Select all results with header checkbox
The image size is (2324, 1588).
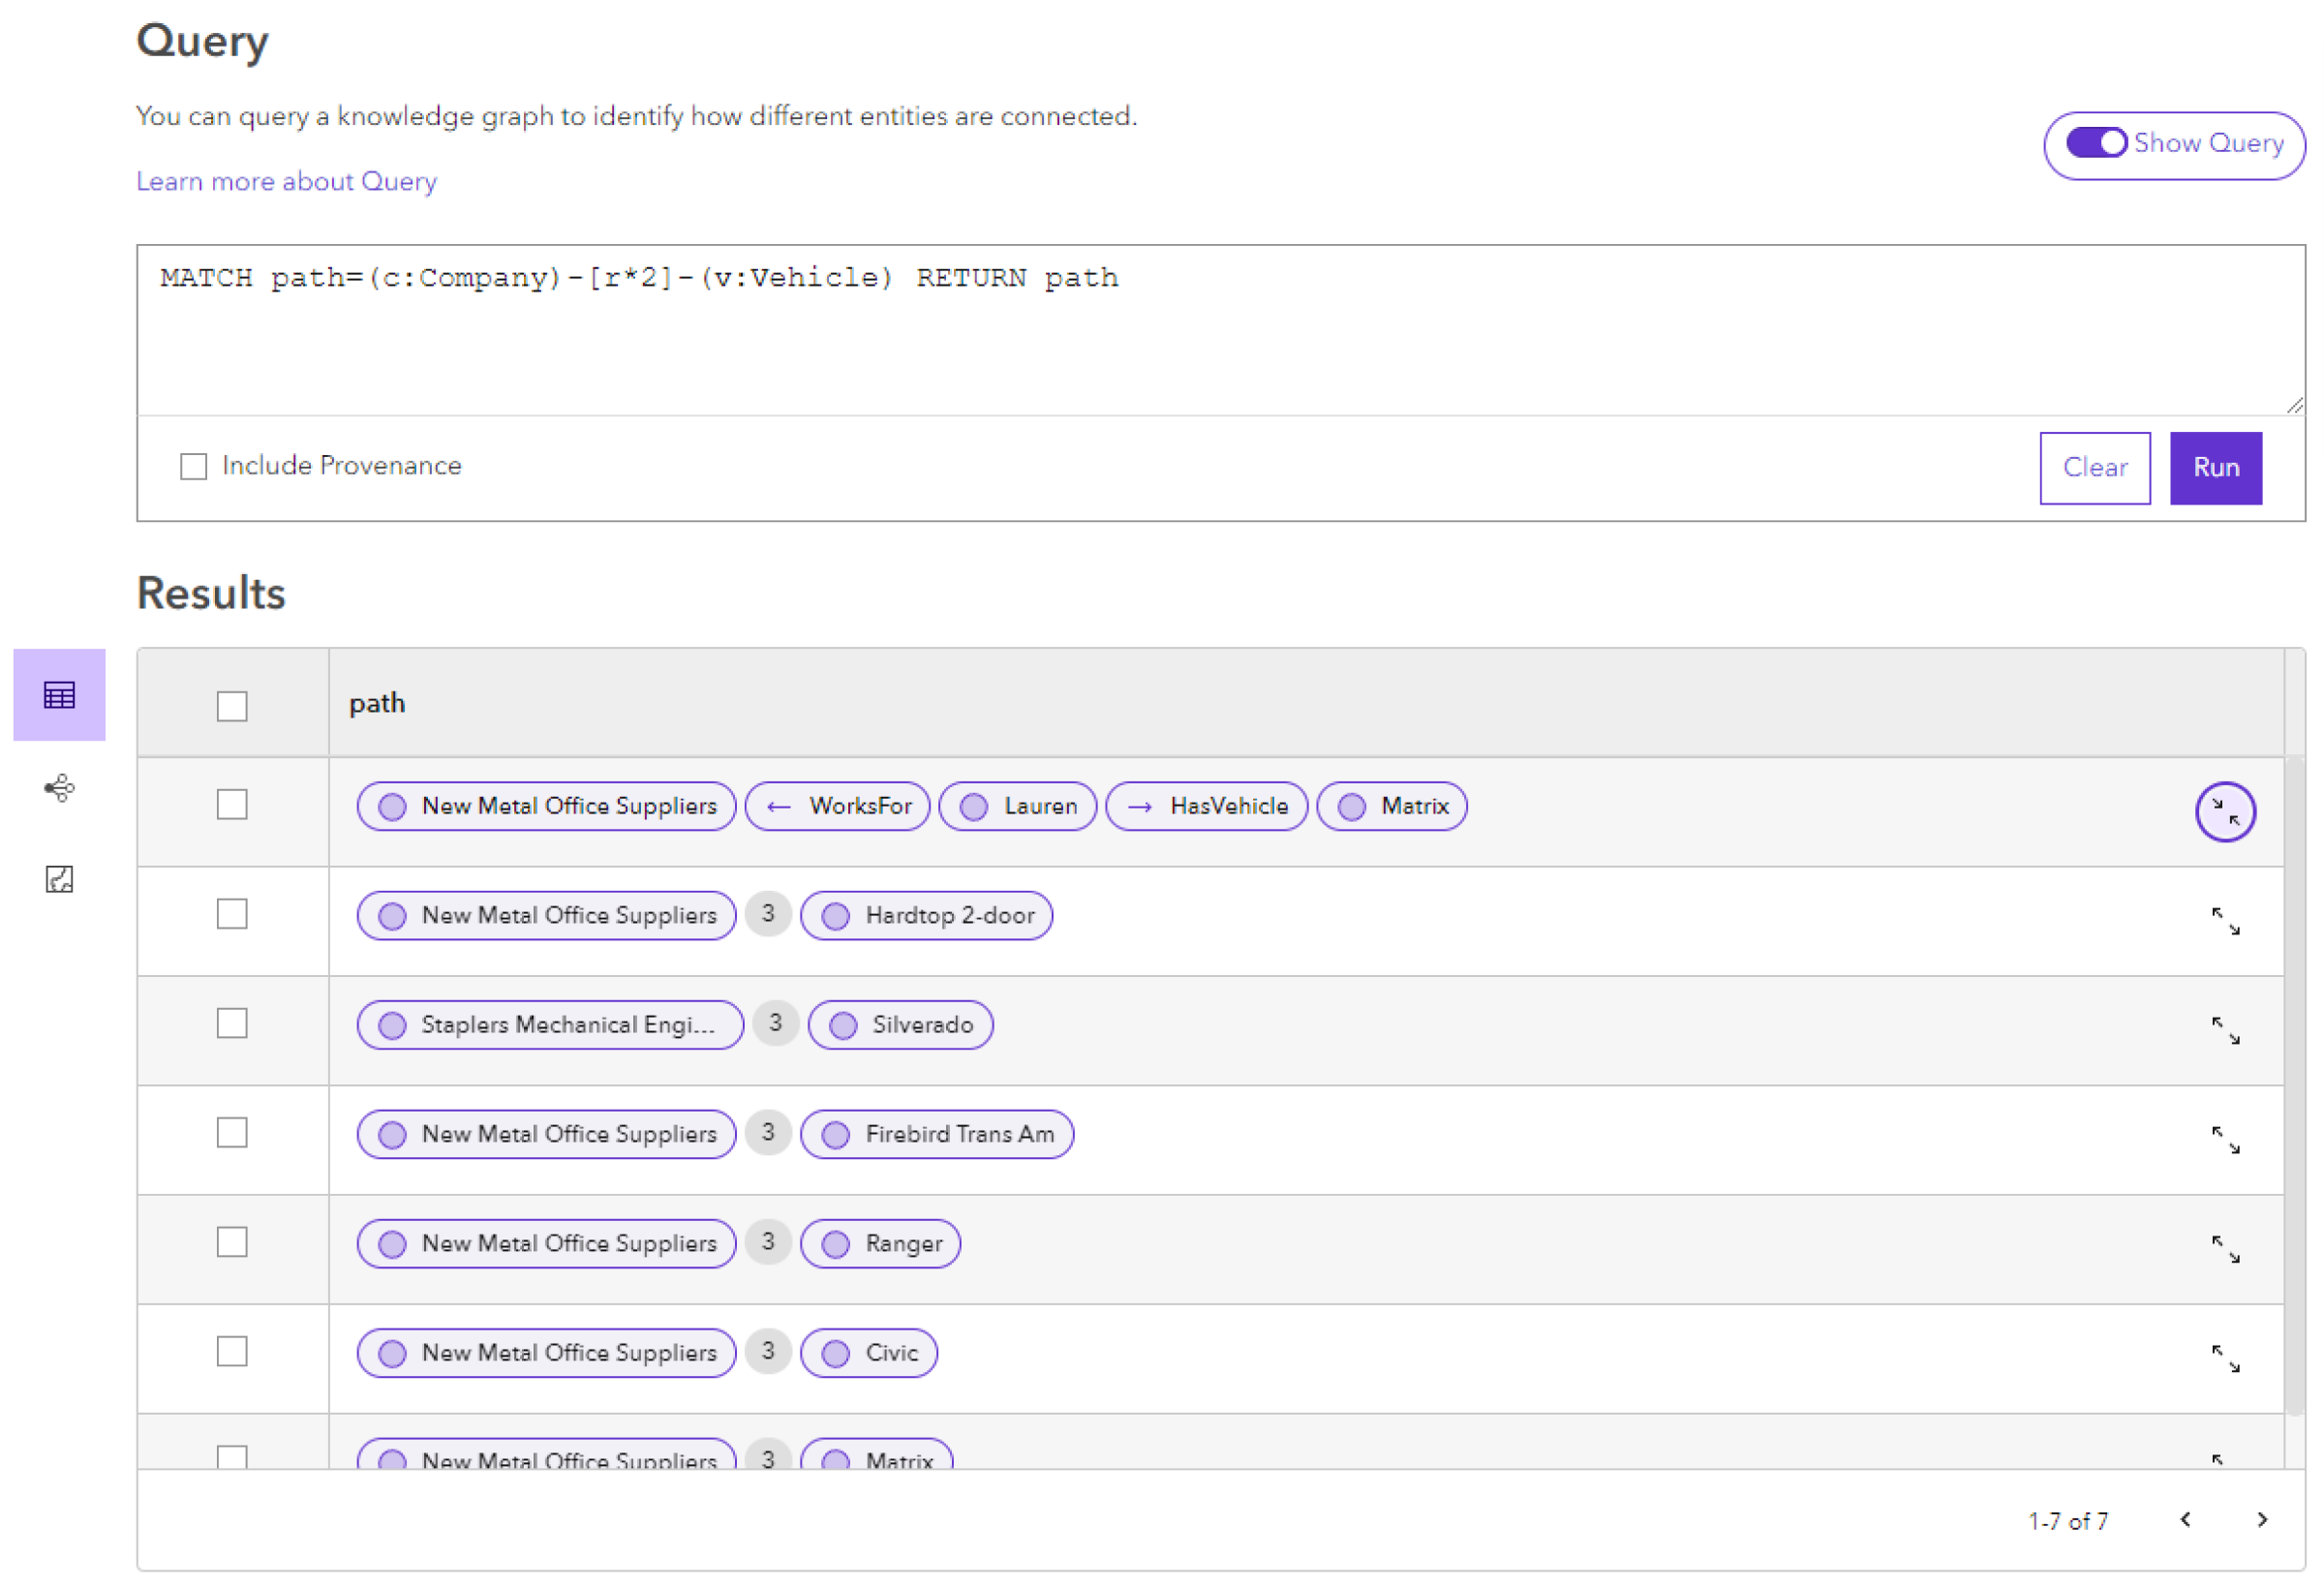pos(231,701)
